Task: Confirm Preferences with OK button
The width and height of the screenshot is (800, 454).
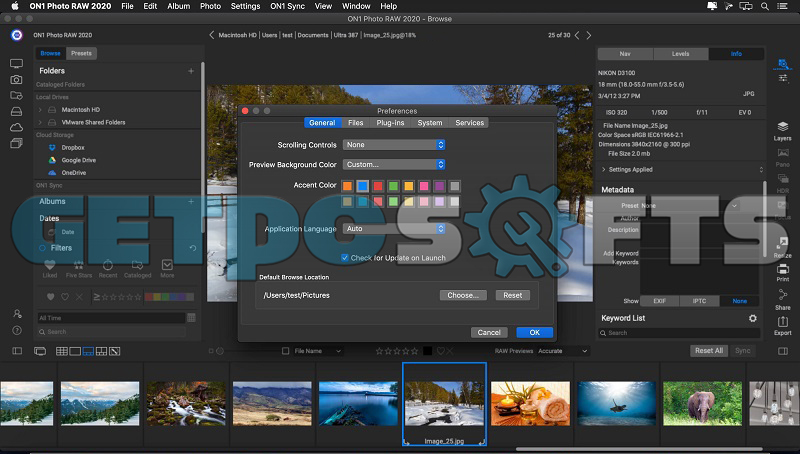Action: coord(534,333)
